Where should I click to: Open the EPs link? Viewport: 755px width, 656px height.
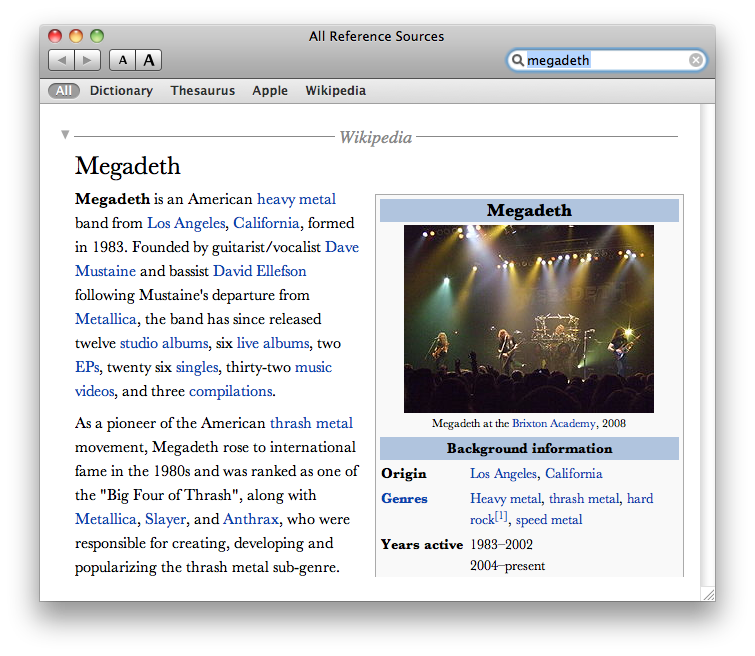pyautogui.click(x=87, y=367)
